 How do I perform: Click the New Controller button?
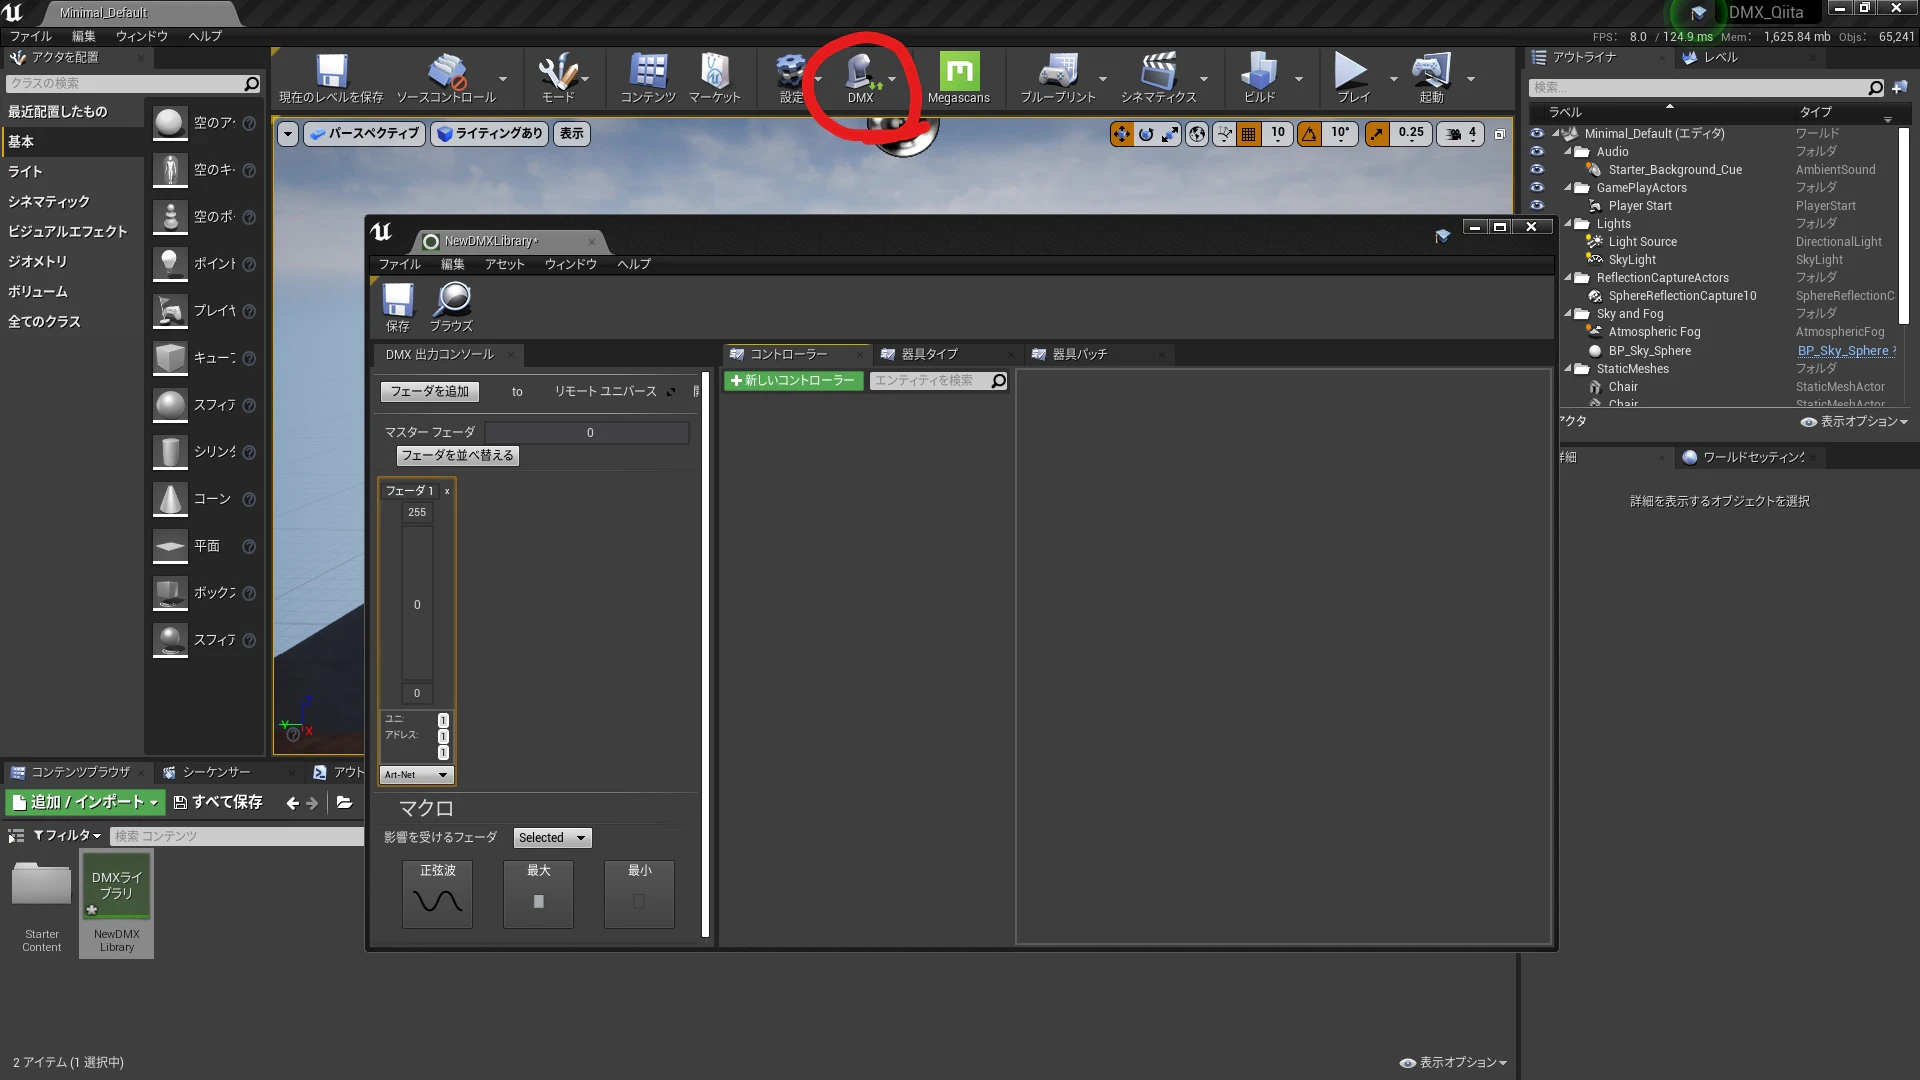tap(793, 381)
